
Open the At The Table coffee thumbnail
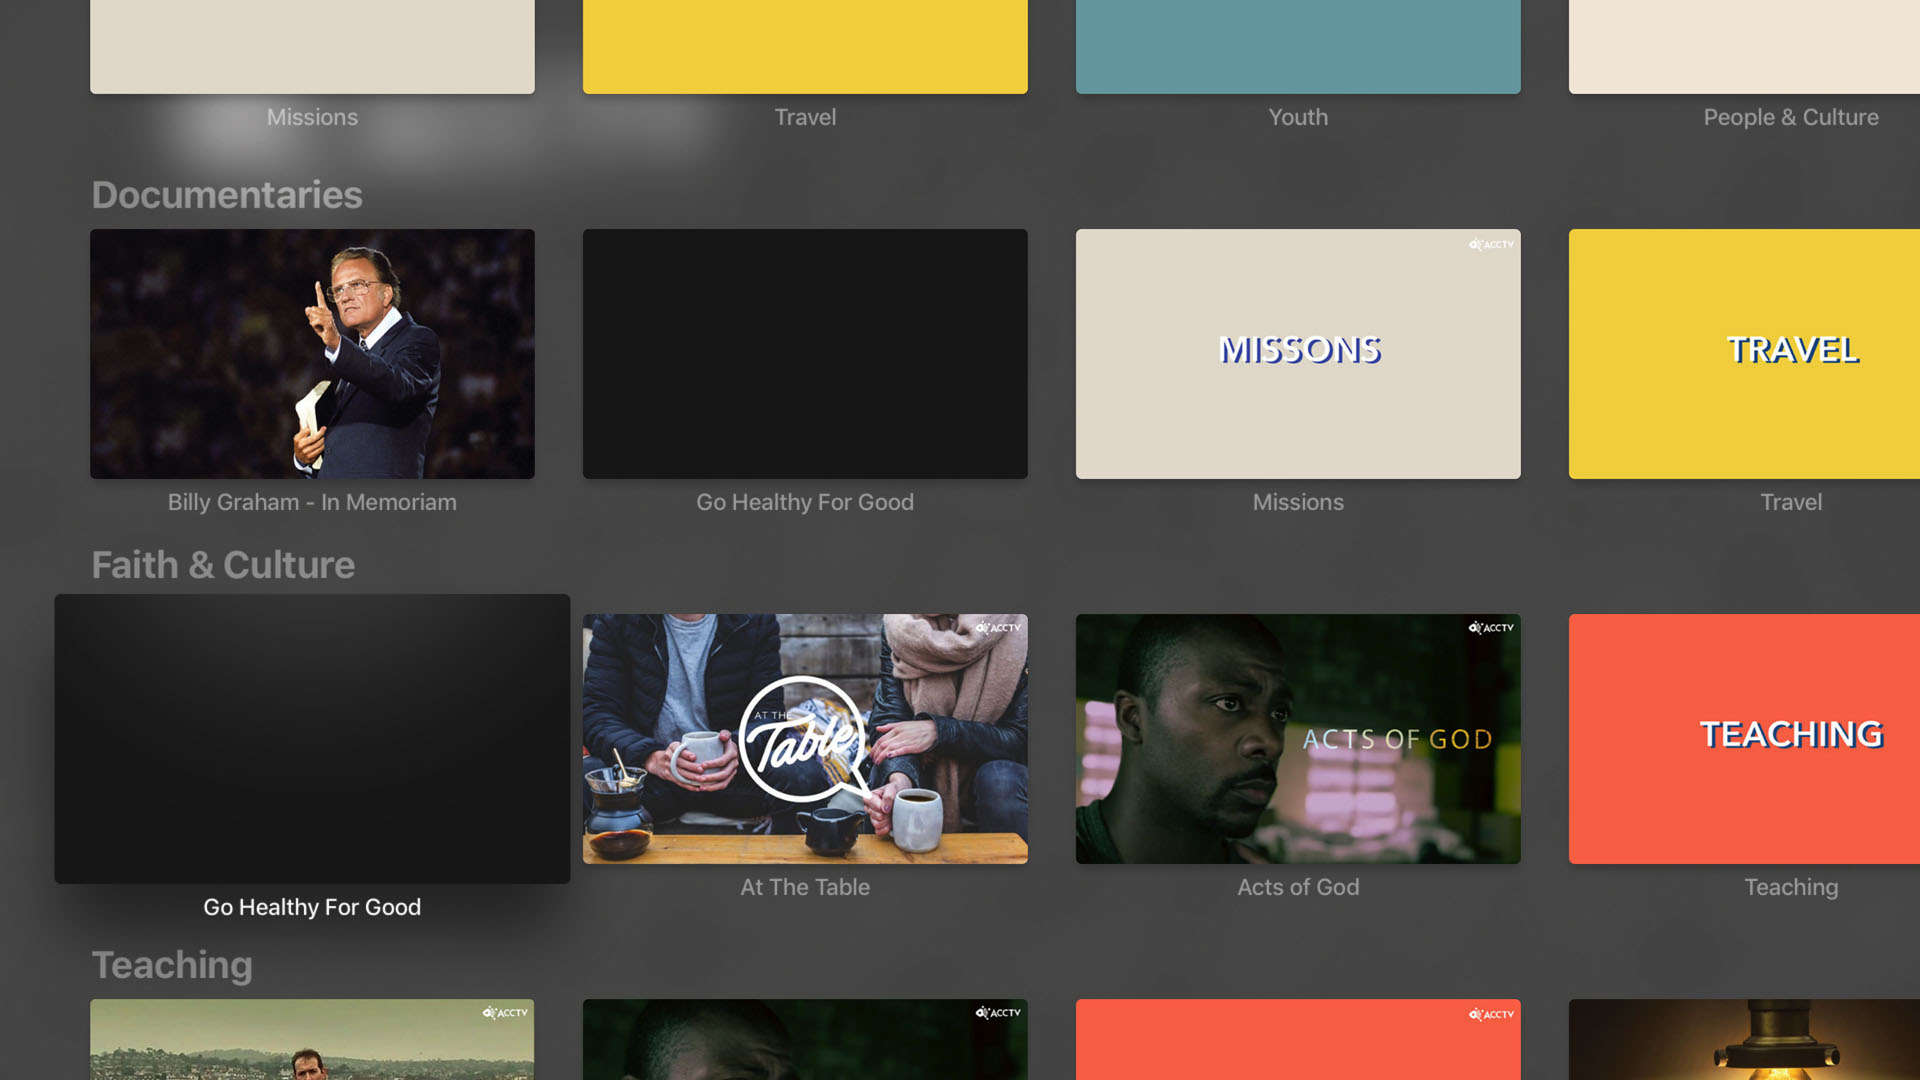805,739
